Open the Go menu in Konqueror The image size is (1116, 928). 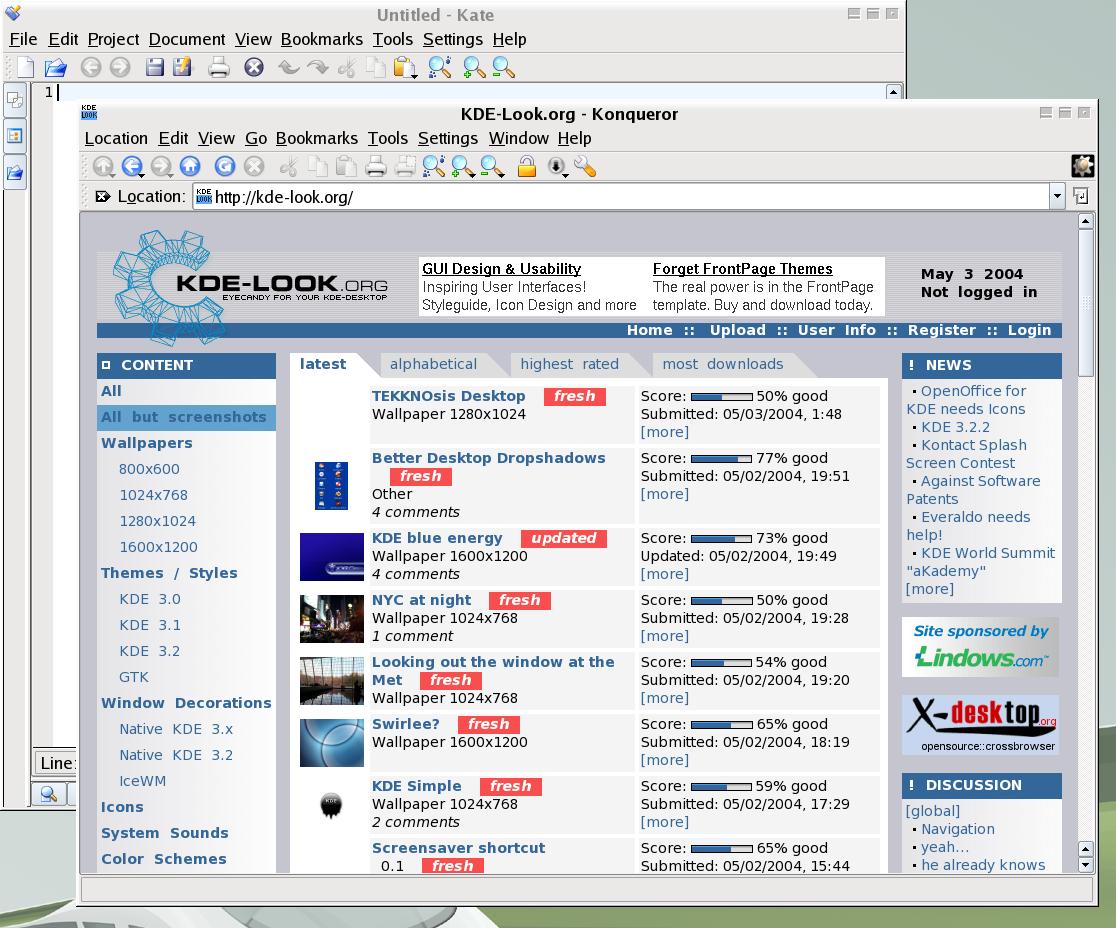[x=256, y=138]
